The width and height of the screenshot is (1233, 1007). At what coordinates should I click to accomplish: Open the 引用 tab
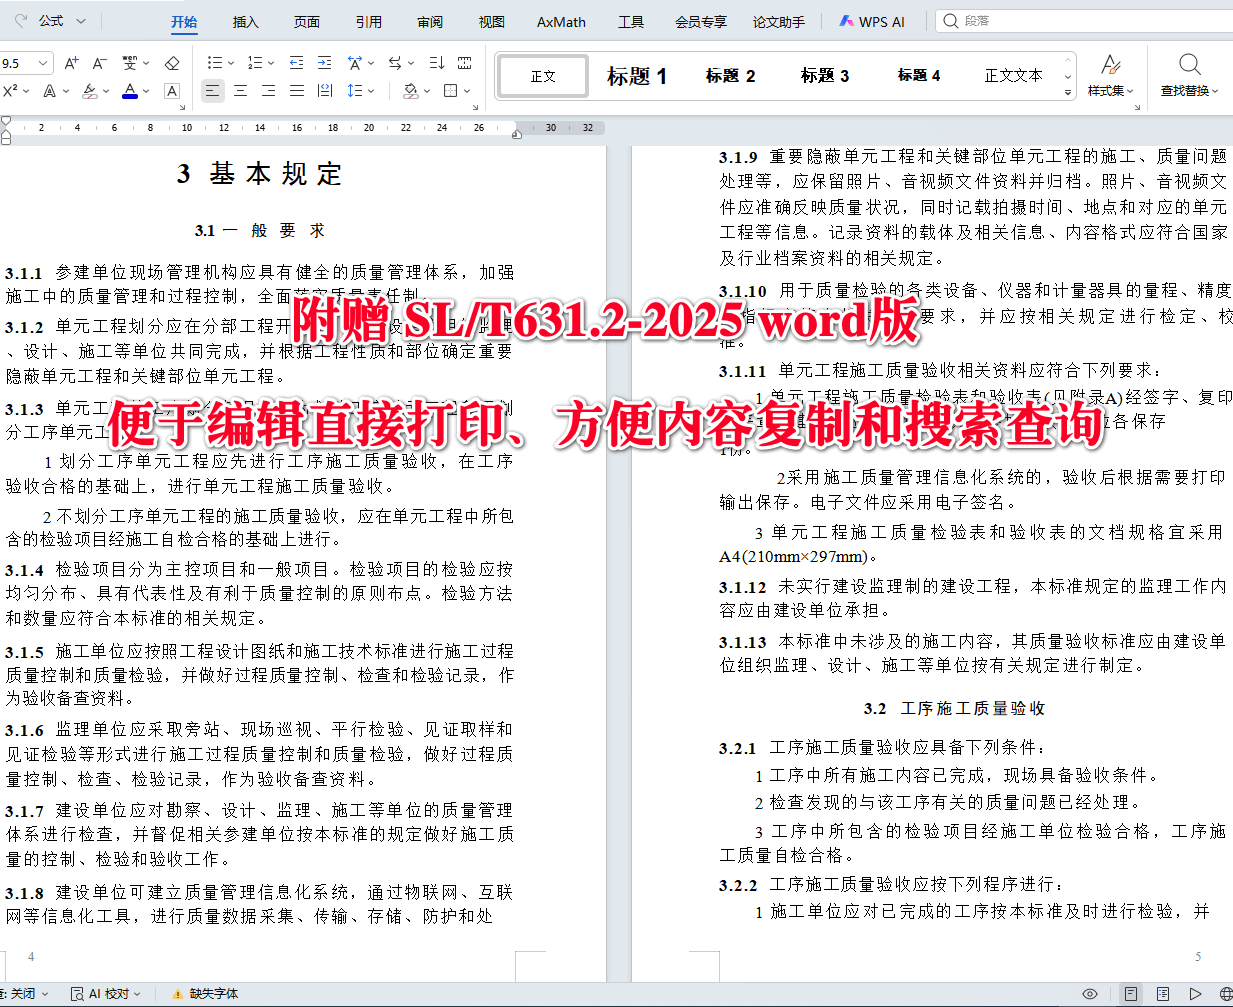368,22
